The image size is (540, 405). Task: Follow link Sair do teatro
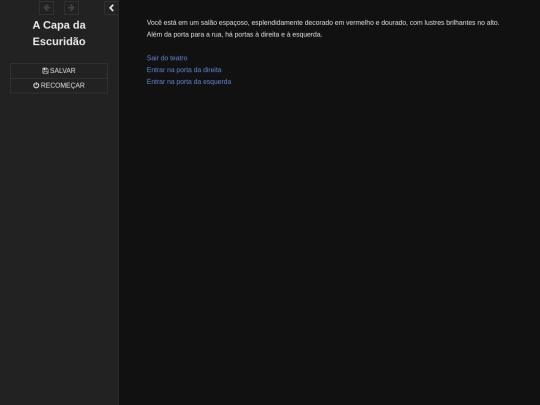[167, 58]
